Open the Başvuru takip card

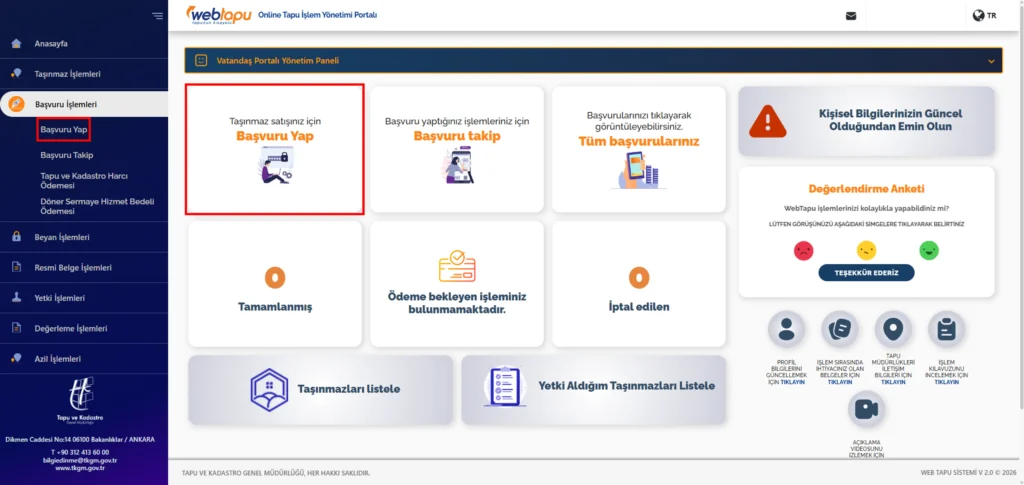(456, 149)
